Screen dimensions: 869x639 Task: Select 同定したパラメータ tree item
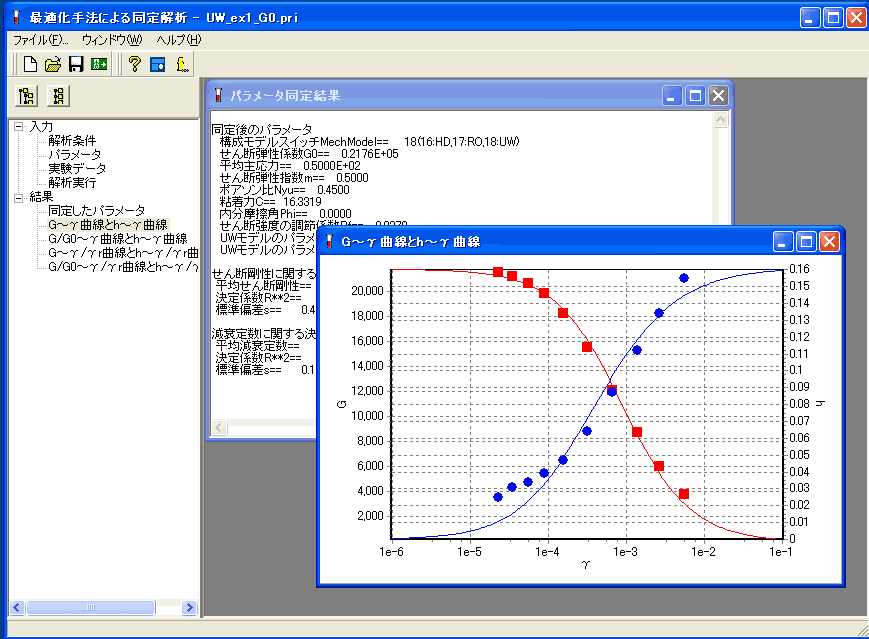click(x=96, y=211)
